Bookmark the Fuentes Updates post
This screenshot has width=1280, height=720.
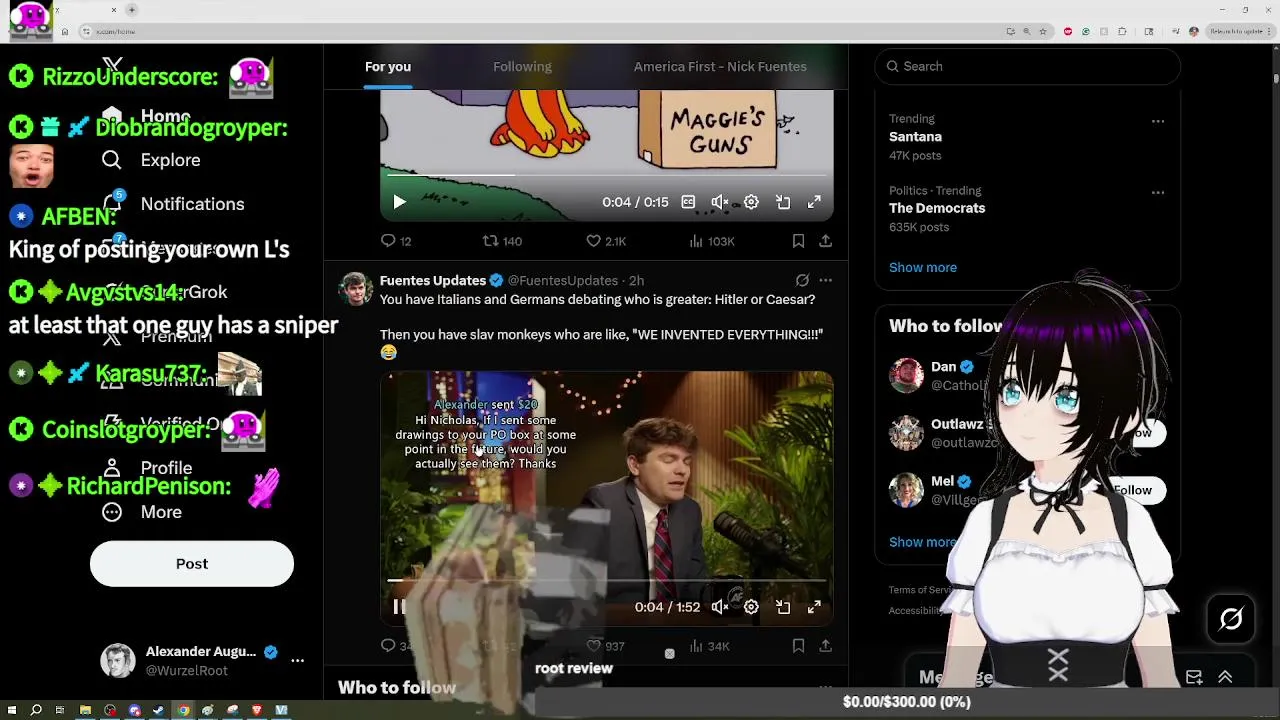pos(798,646)
